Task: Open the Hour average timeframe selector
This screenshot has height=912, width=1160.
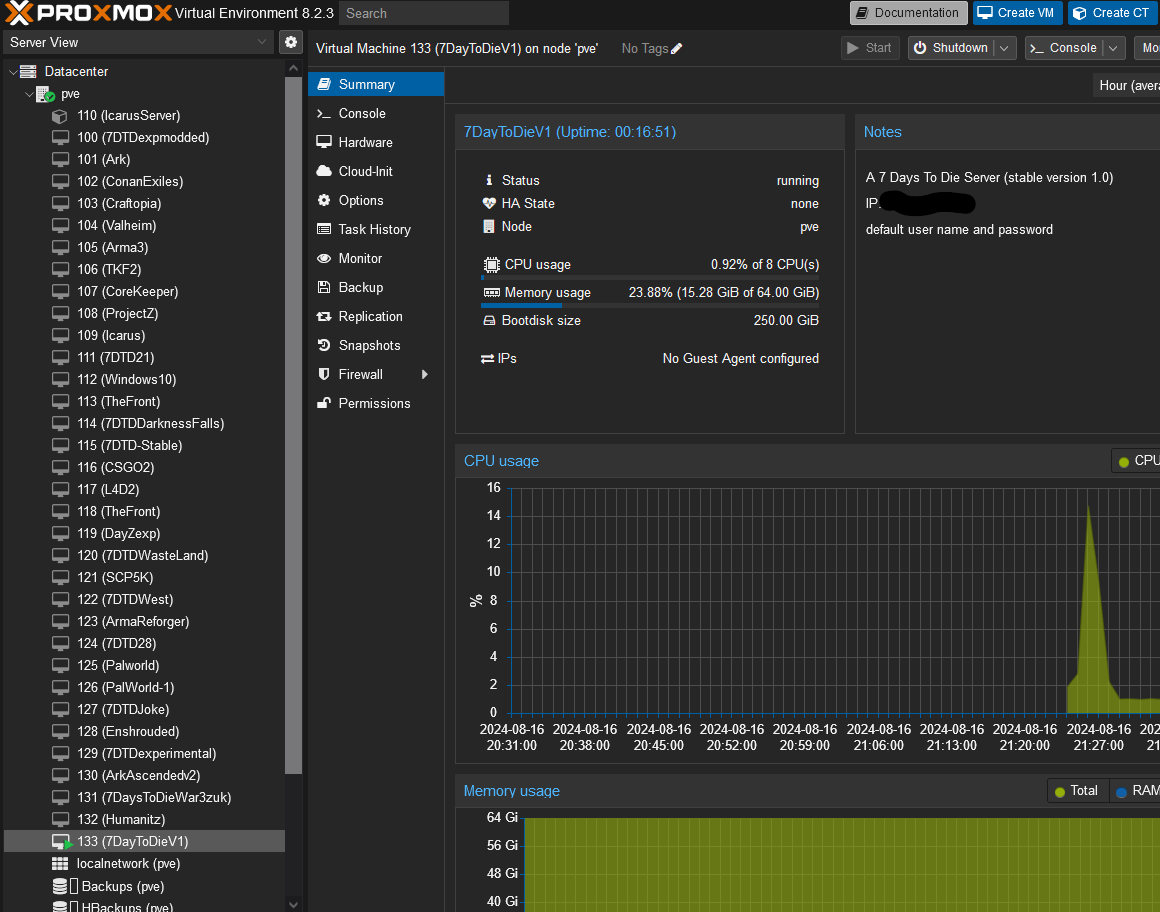Action: 1127,85
